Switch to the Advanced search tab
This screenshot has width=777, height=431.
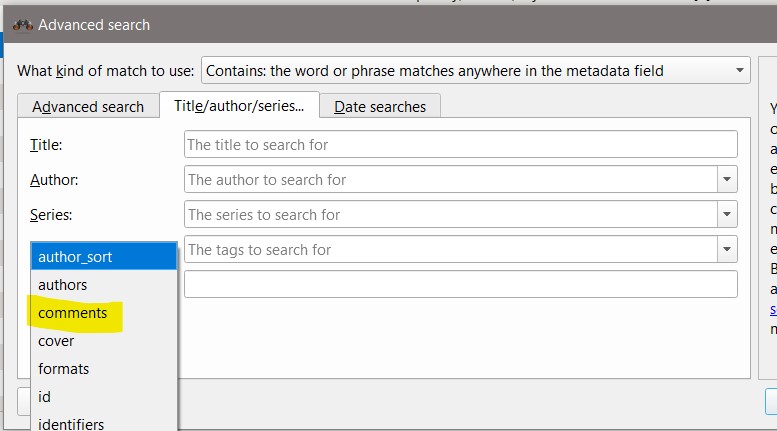point(88,106)
